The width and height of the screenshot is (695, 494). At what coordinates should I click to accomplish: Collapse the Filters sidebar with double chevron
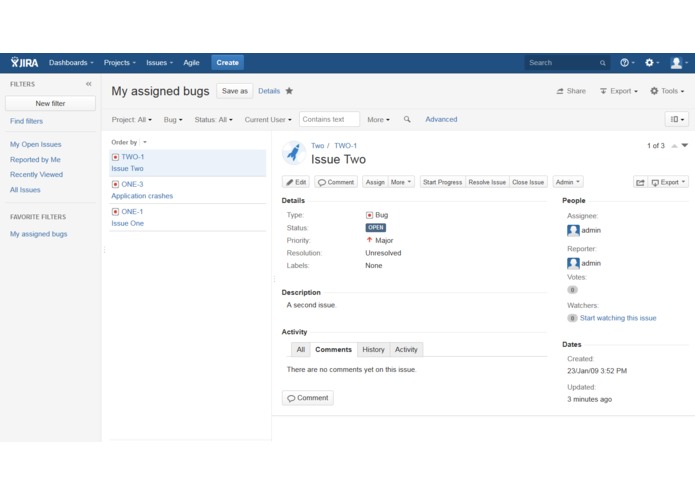[89, 84]
